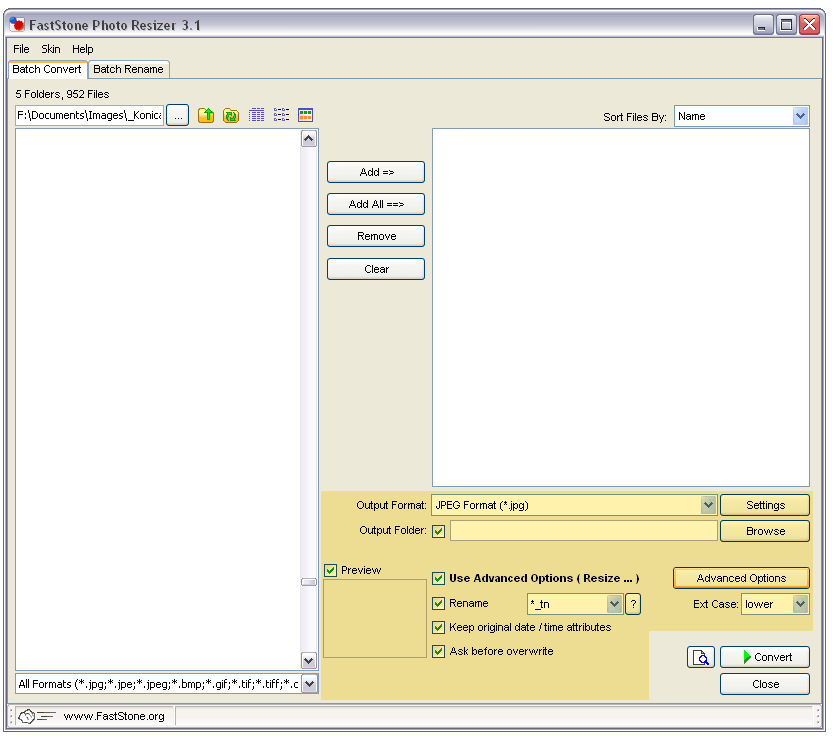Click the refresh folder icon
This screenshot has width=833, height=739.
(x=231, y=115)
